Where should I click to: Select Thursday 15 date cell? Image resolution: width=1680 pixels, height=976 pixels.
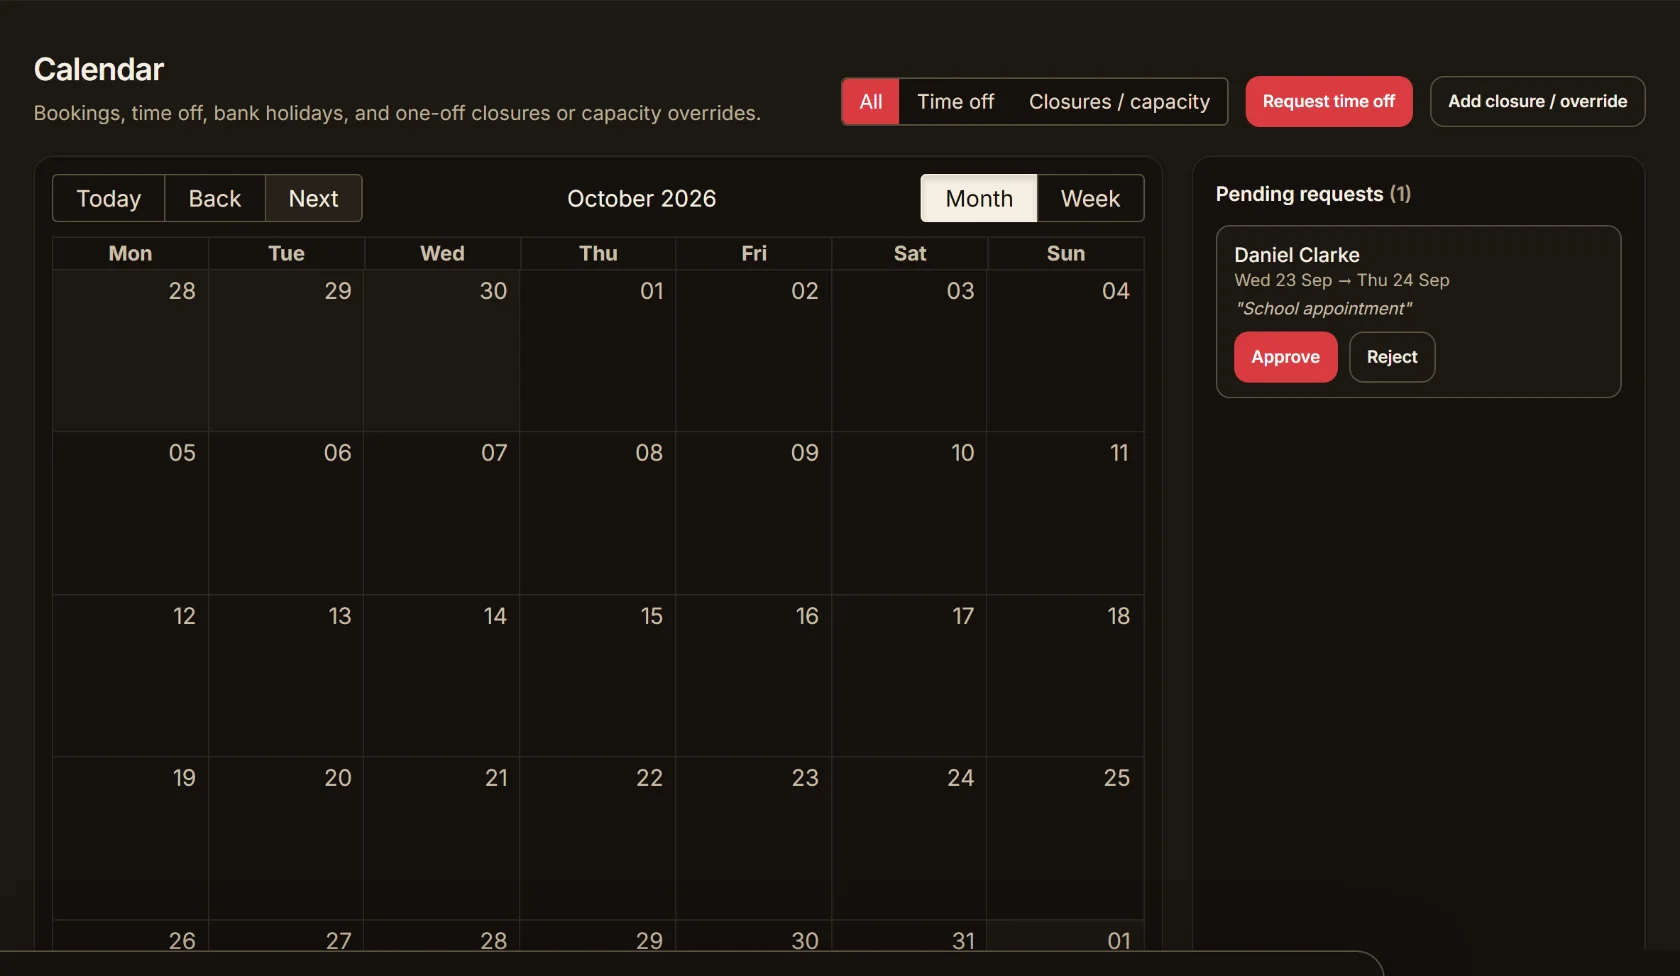coord(598,676)
